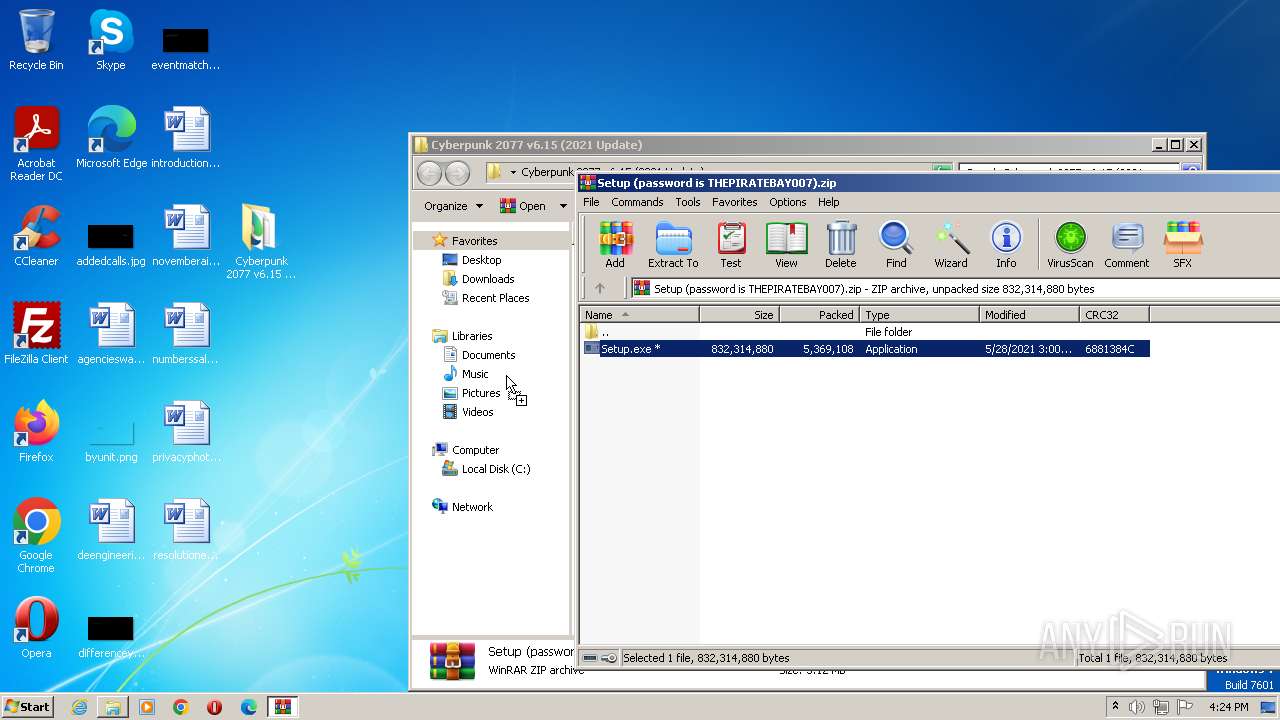This screenshot has height=720, width=1280.
Task: Sort file list by CRC32 column
Action: 1114,314
